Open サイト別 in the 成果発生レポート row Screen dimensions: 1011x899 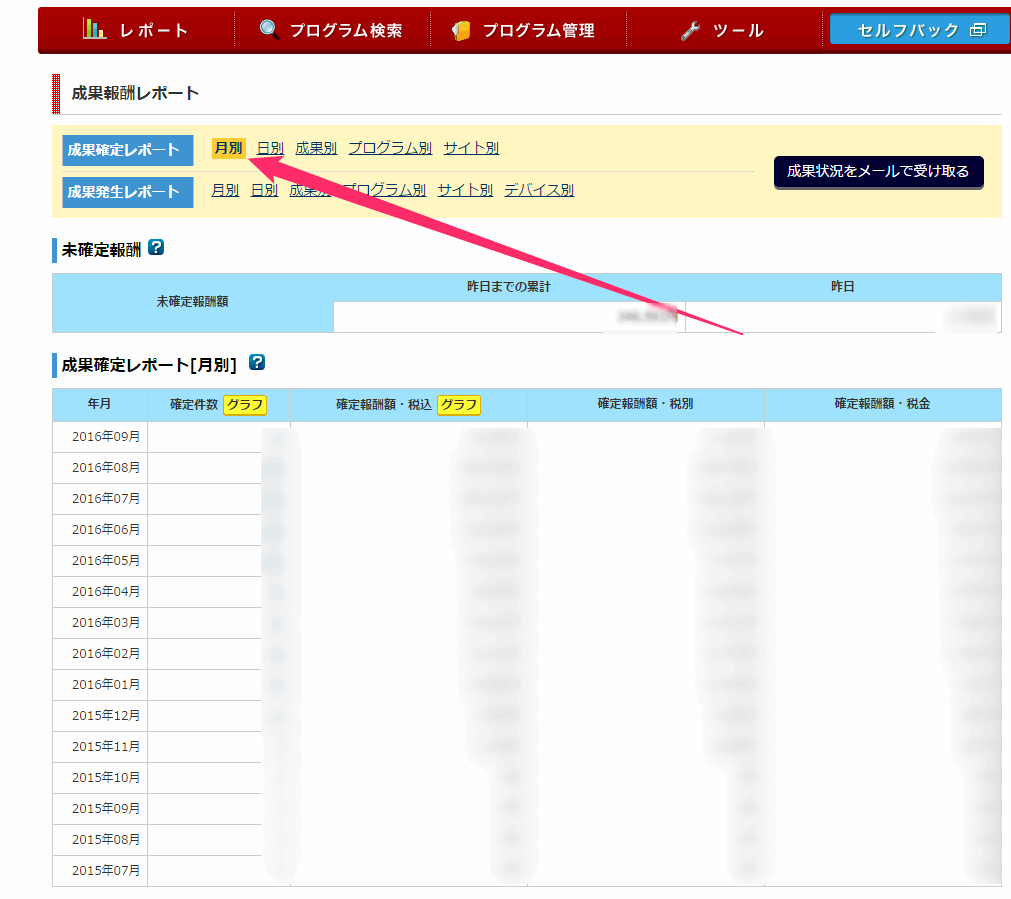tap(465, 190)
